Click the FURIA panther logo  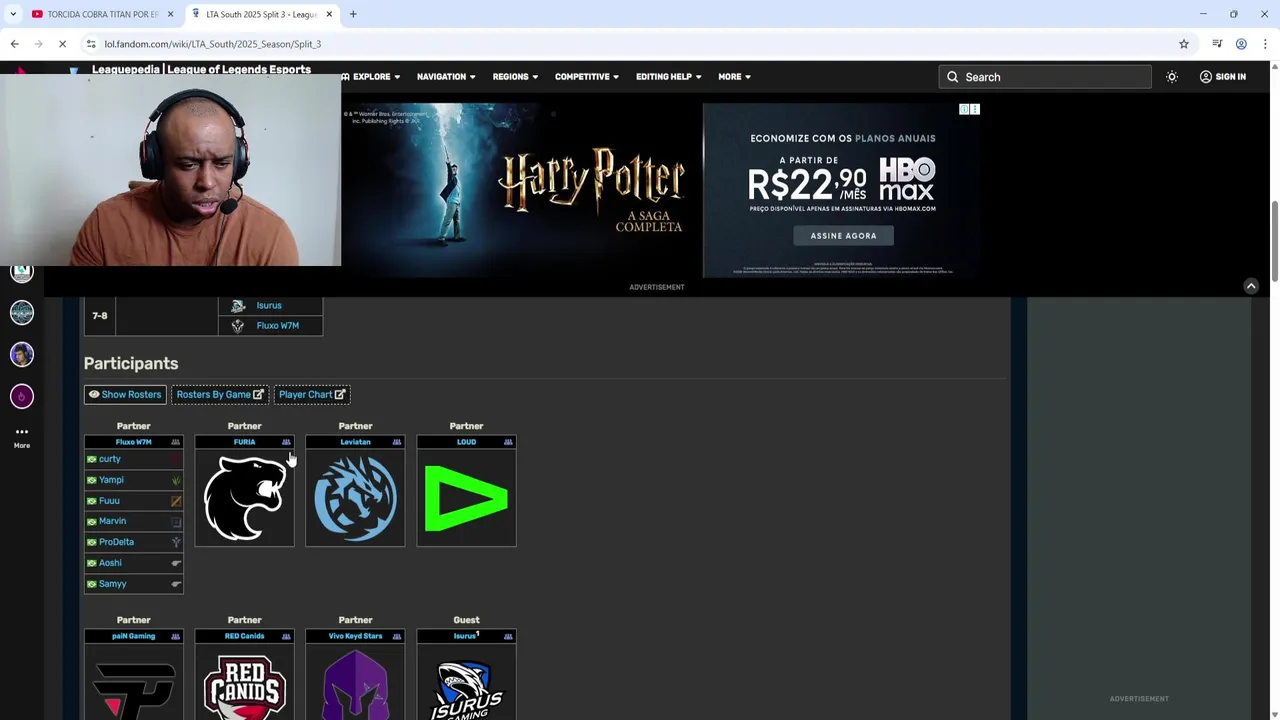(x=244, y=498)
